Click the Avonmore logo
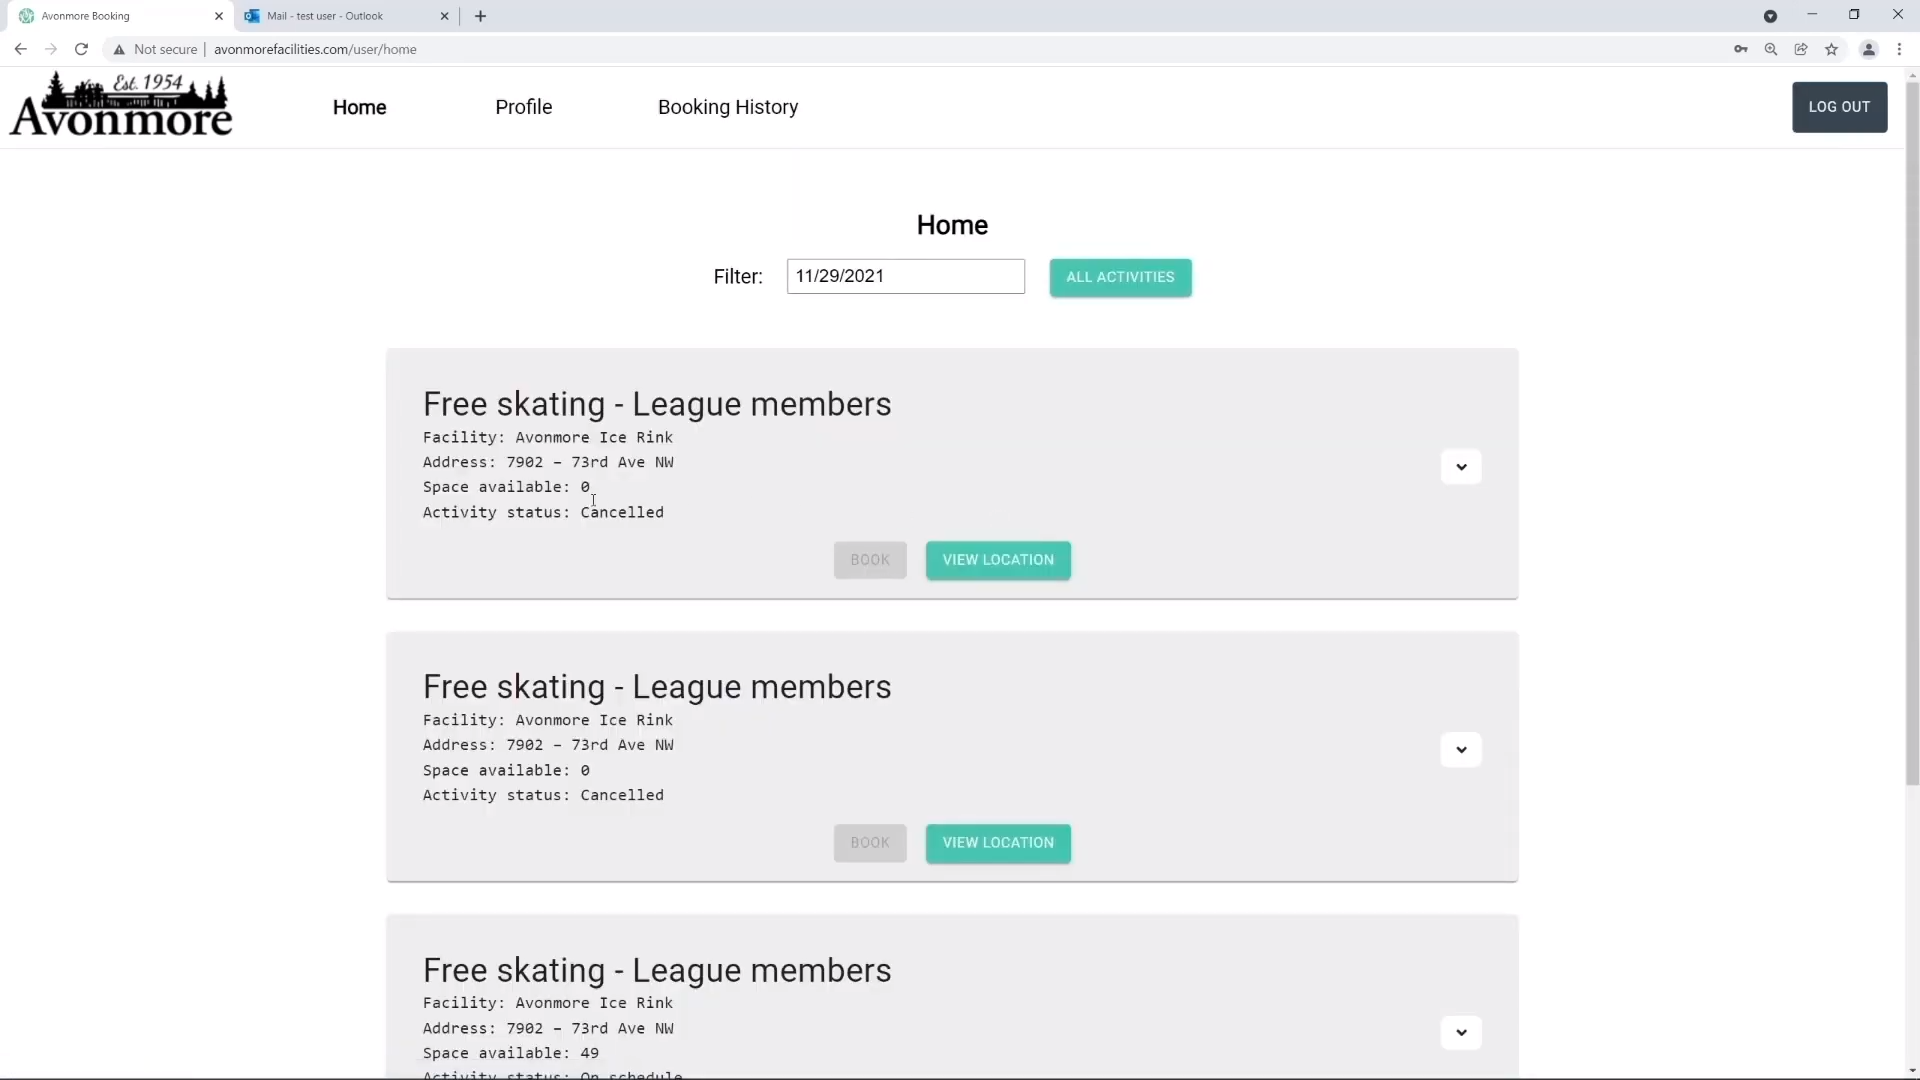The image size is (1920, 1080). tap(120, 103)
